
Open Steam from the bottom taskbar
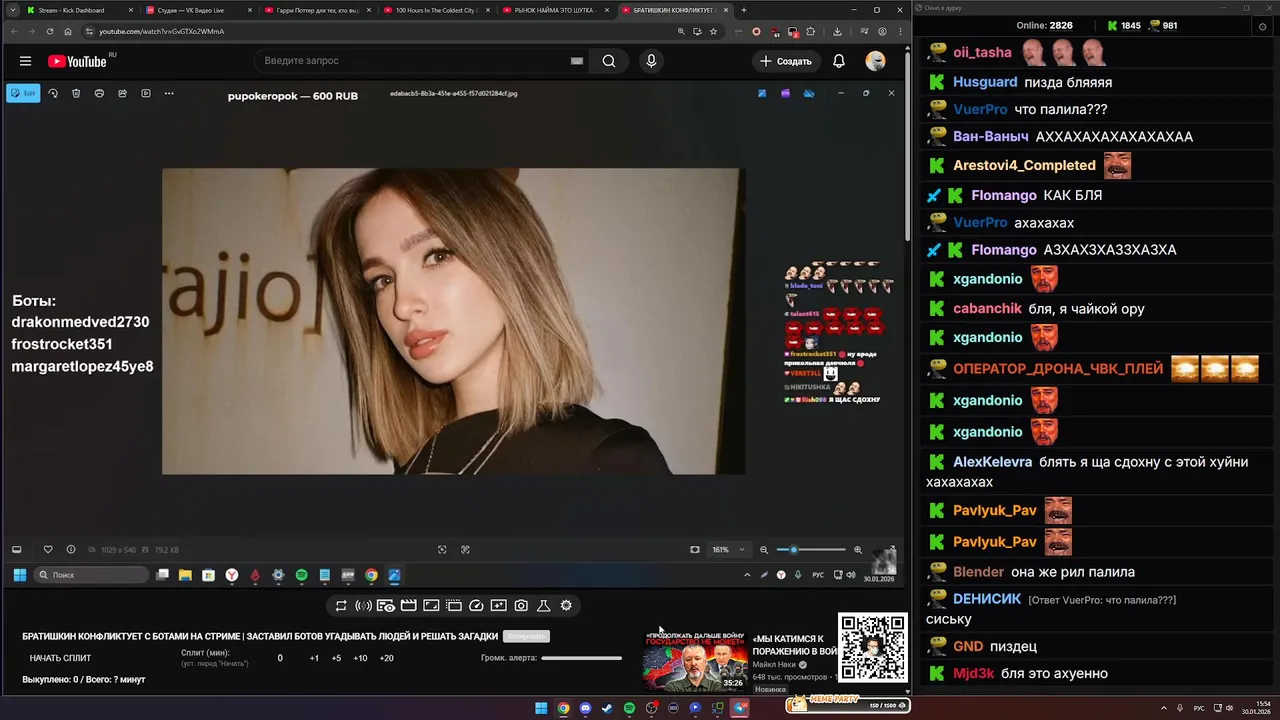coord(607,708)
